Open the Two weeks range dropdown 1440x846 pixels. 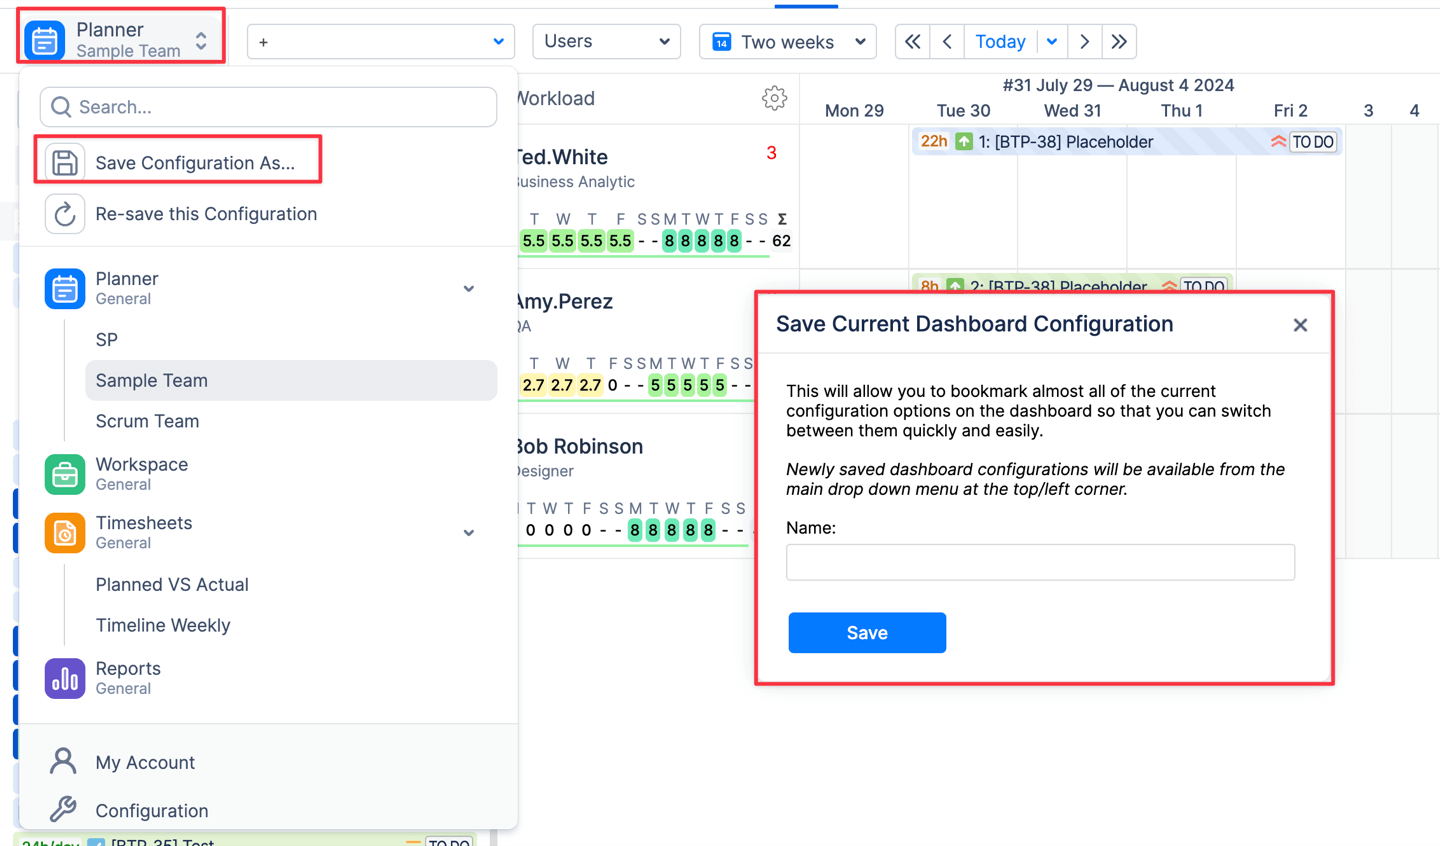point(788,42)
